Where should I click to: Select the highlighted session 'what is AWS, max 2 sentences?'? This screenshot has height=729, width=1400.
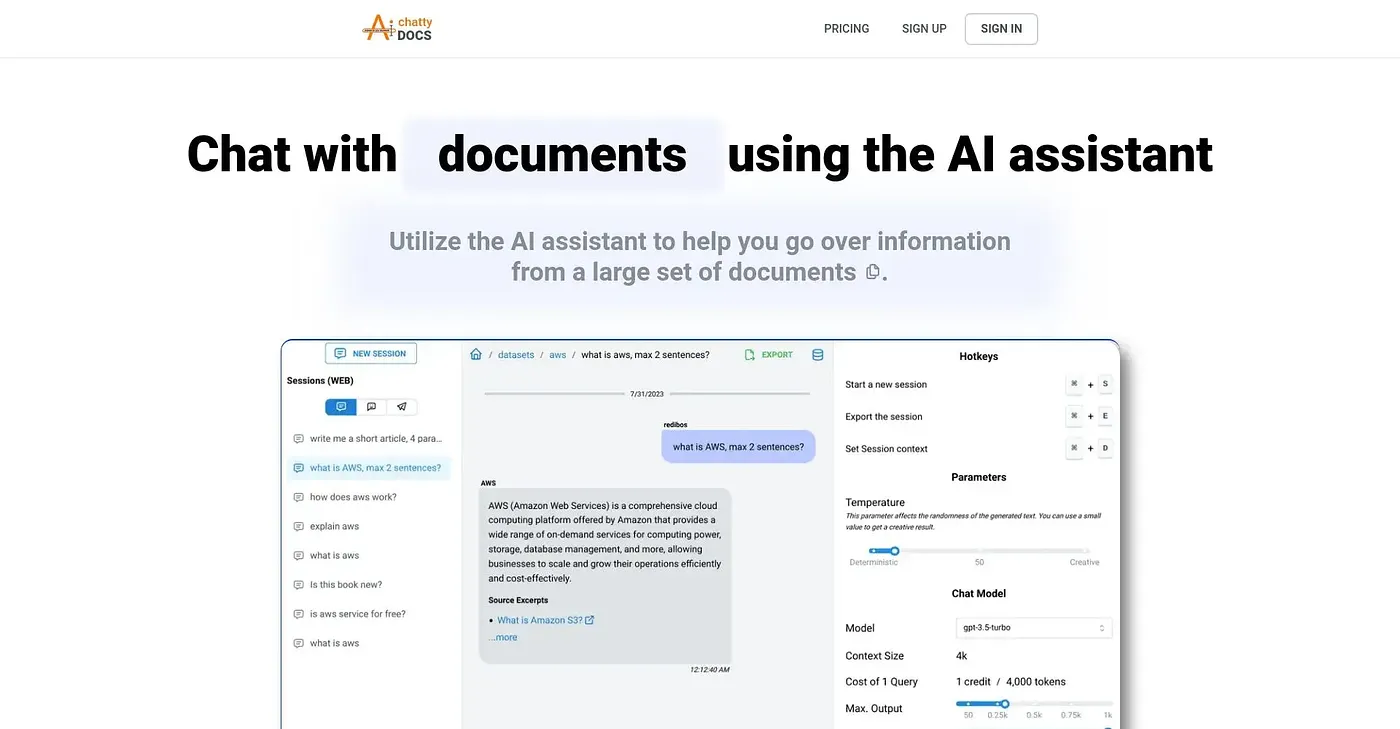coord(369,468)
